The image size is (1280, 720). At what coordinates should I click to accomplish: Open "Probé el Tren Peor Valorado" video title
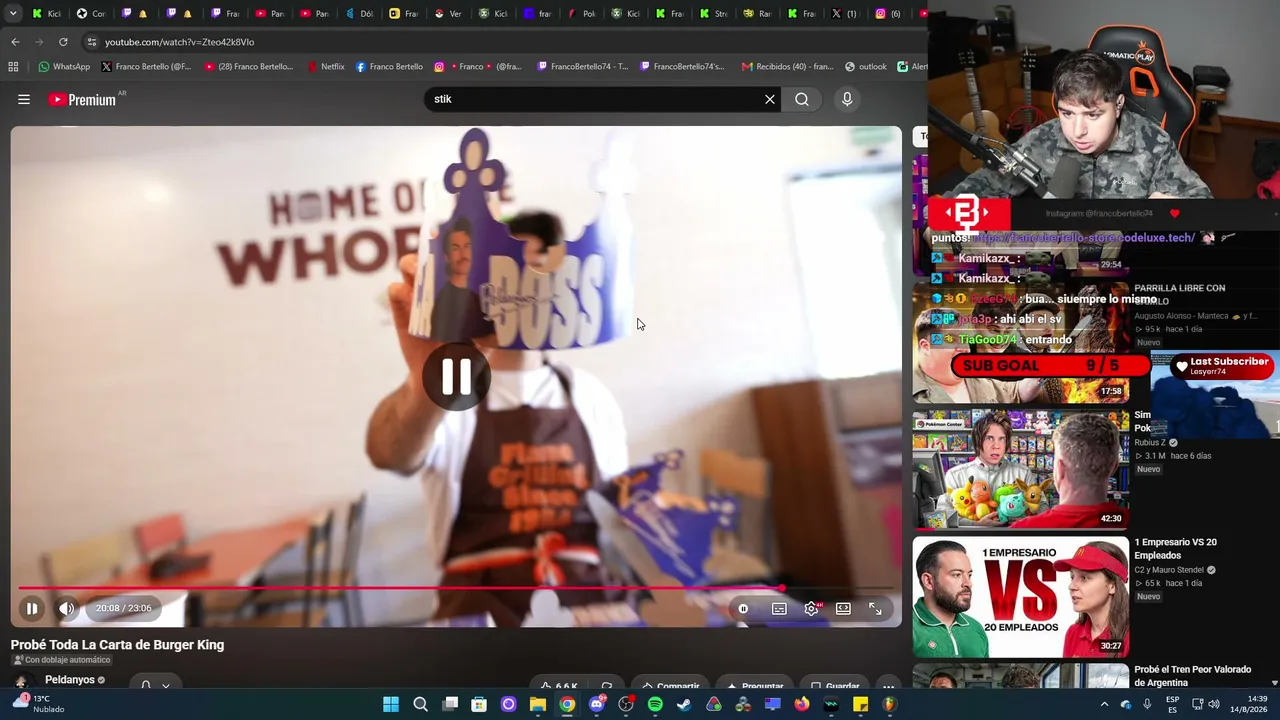tap(1193, 676)
